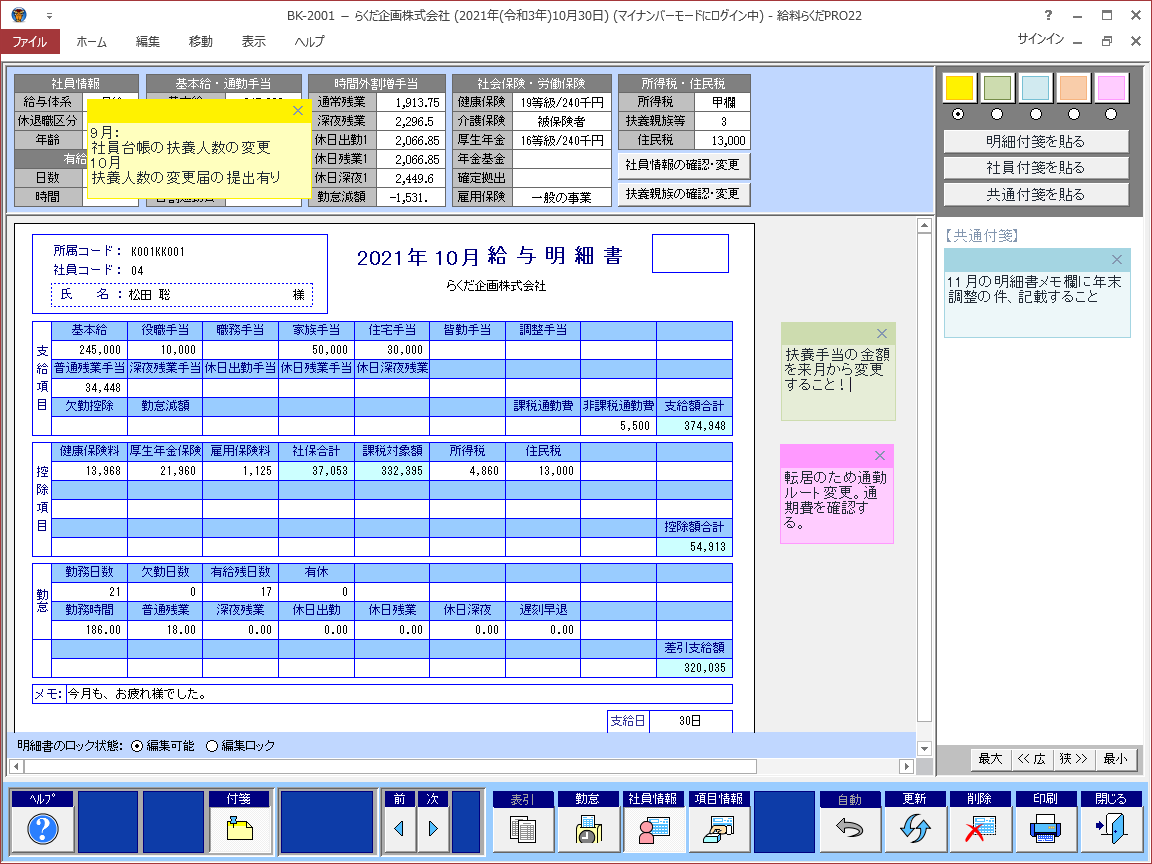Click the empty stamp box beside title
The height and width of the screenshot is (864, 1152).
point(691,253)
